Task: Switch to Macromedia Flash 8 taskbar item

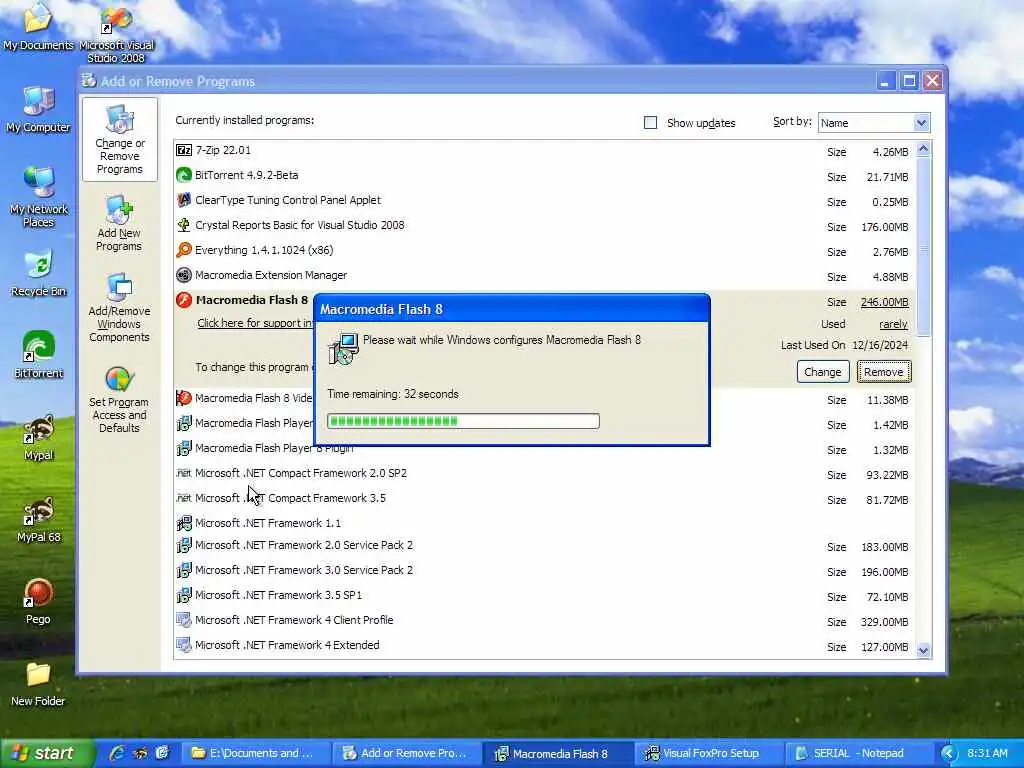Action: (x=560, y=753)
